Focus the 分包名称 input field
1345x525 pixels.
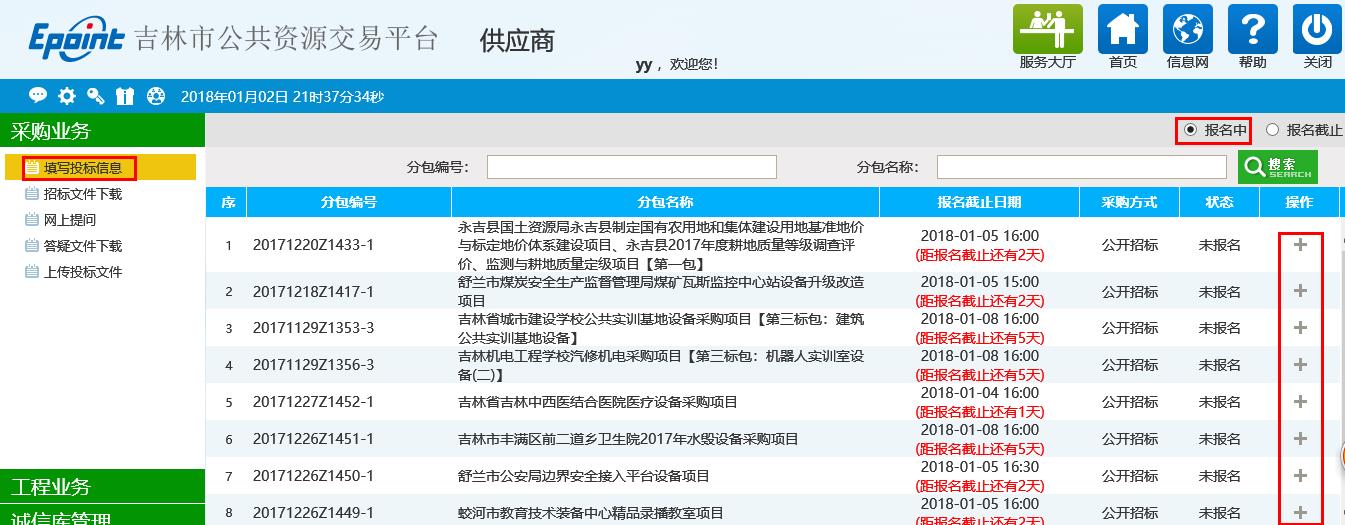1082,167
